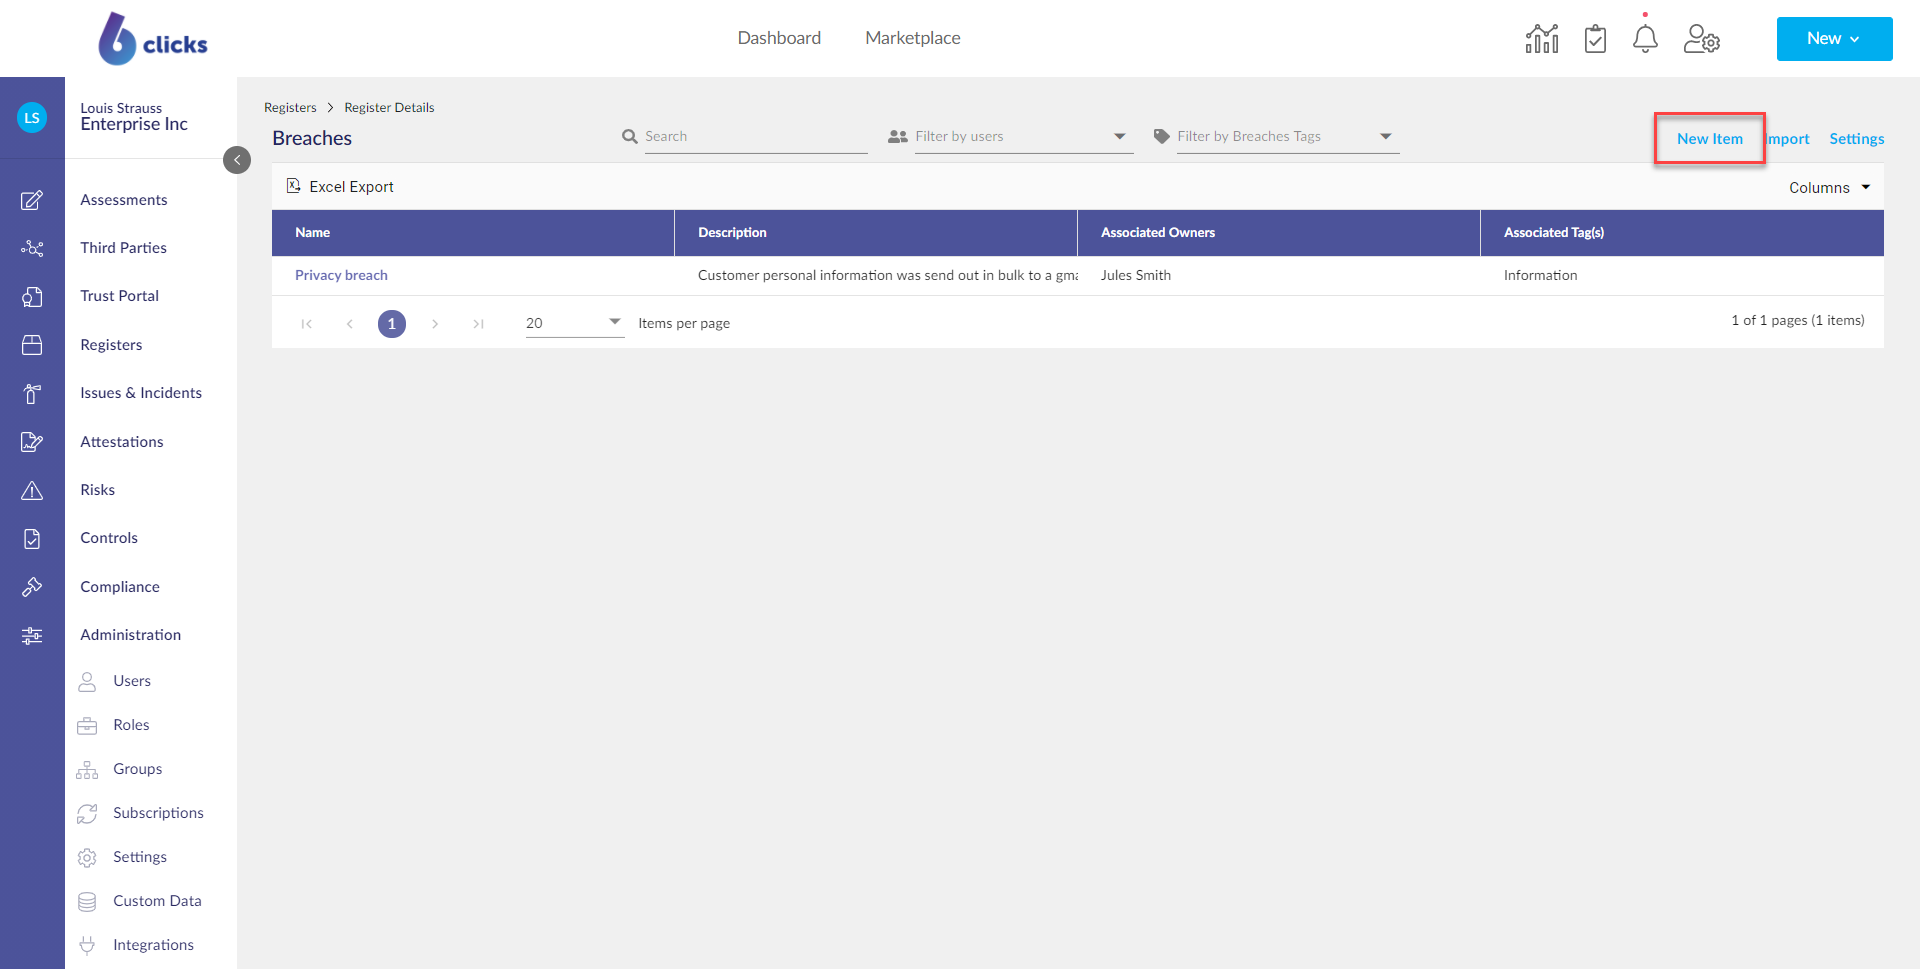The image size is (1920, 969).
Task: Click the Roles briefcase icon
Action: [x=87, y=725]
